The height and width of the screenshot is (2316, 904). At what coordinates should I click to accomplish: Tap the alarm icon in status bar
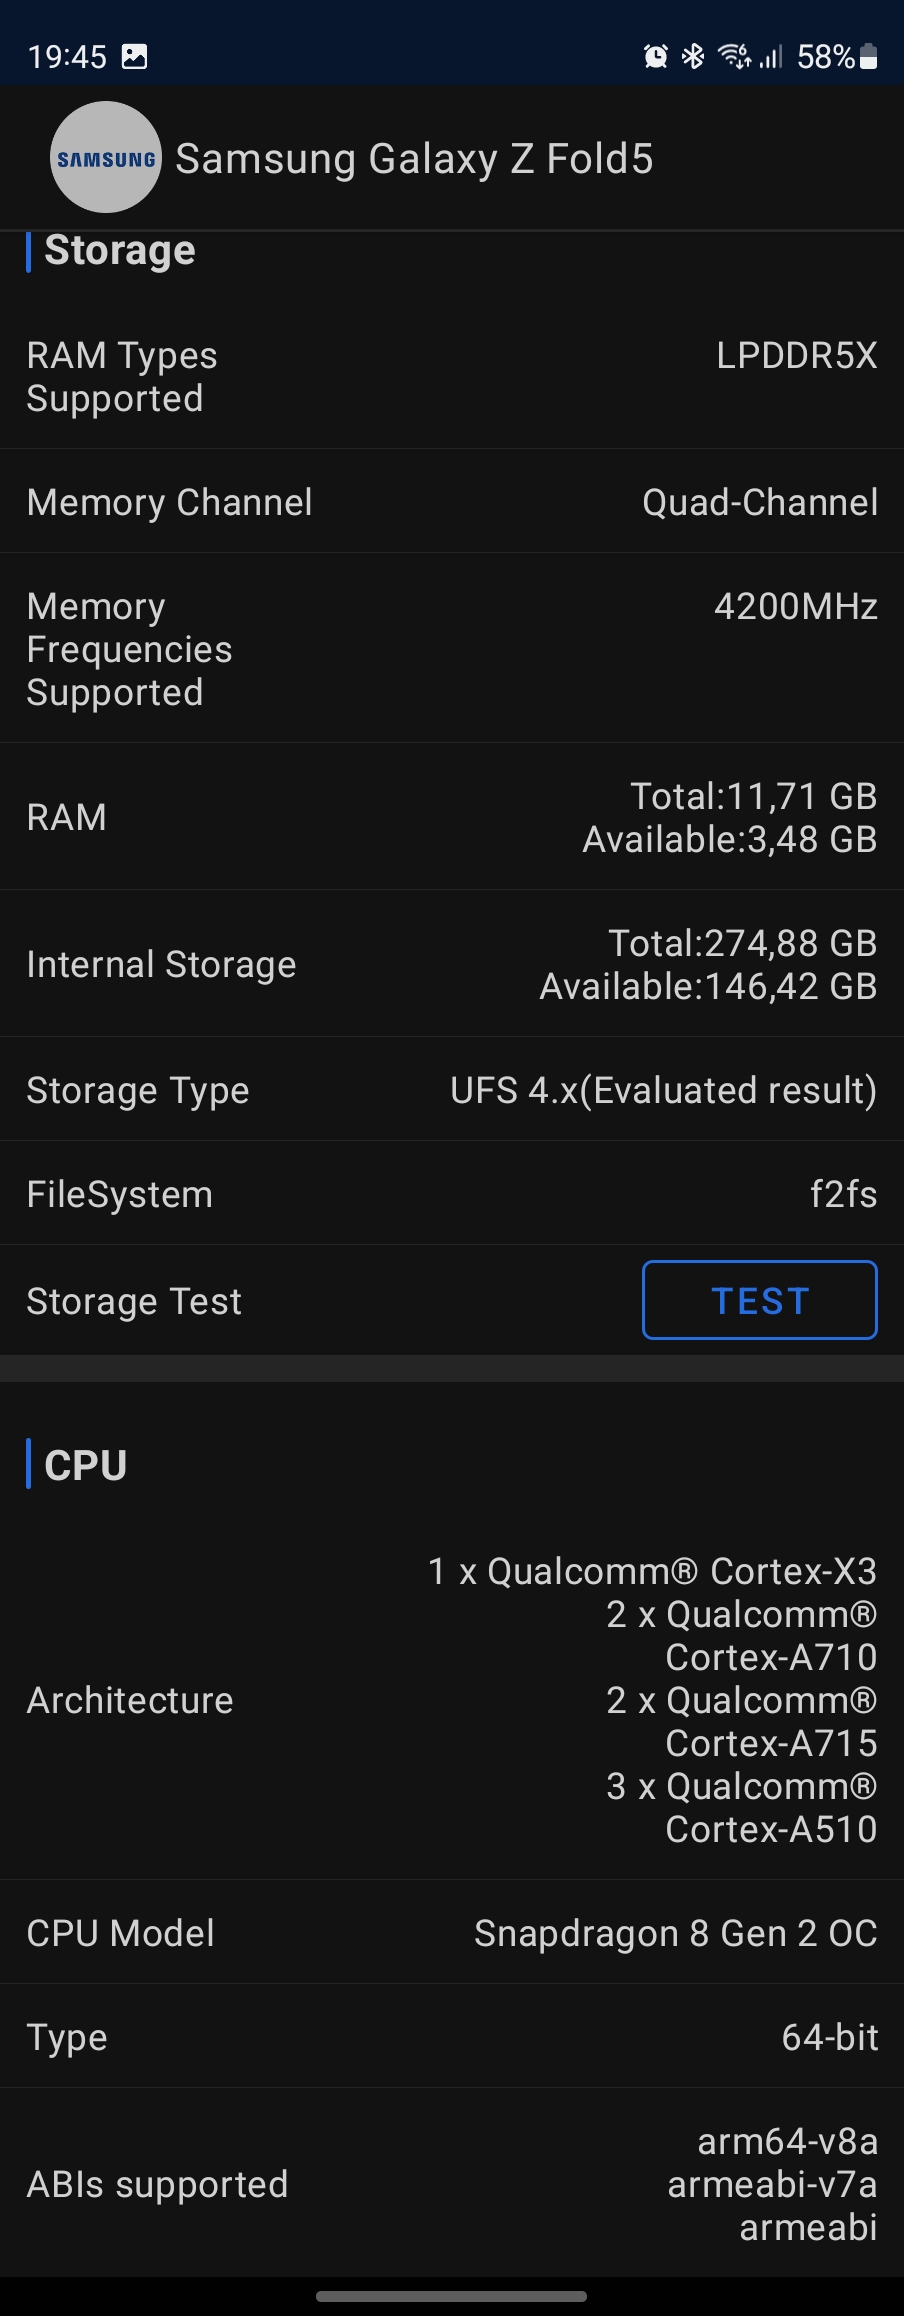tap(656, 56)
